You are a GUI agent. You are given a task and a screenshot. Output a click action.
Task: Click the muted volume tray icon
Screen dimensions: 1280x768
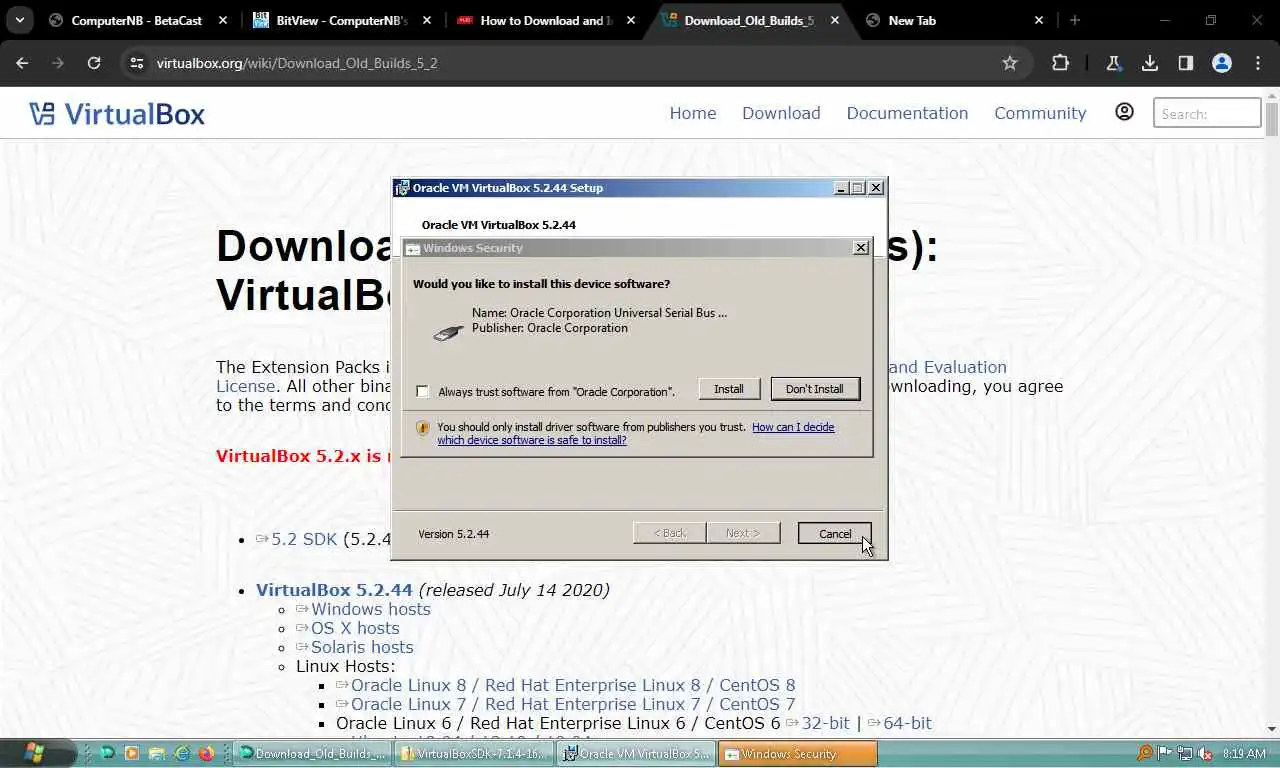(1206, 753)
